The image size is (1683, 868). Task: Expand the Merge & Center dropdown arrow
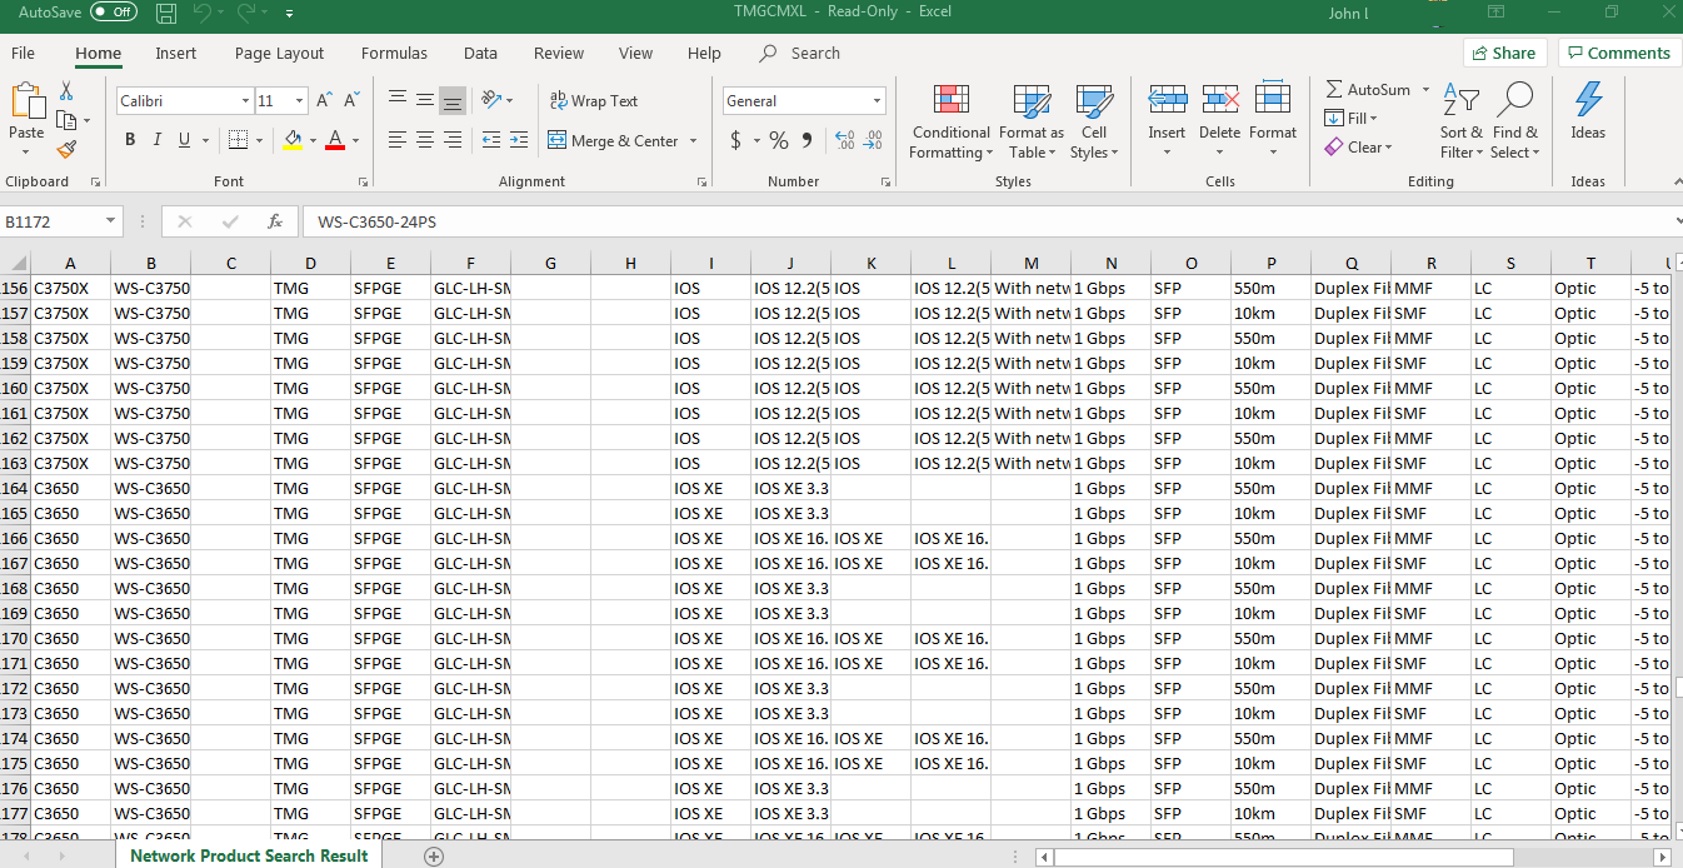click(693, 141)
